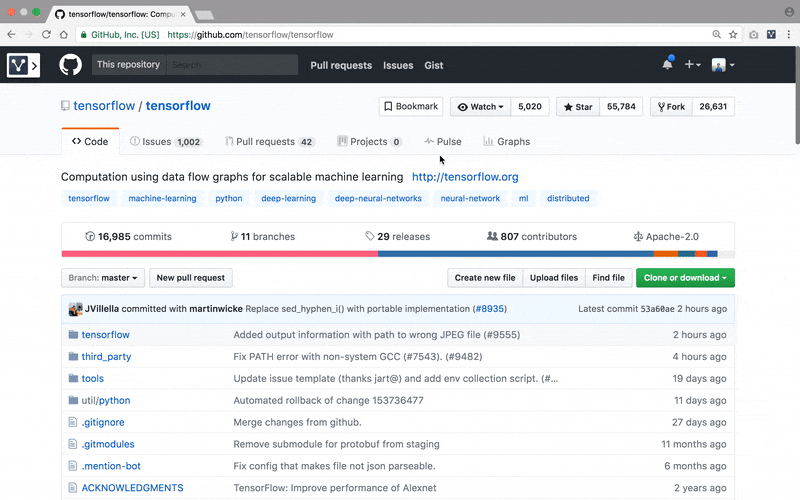Switch to the Issues tab
Screen dimensions: 800x500
tap(165, 142)
